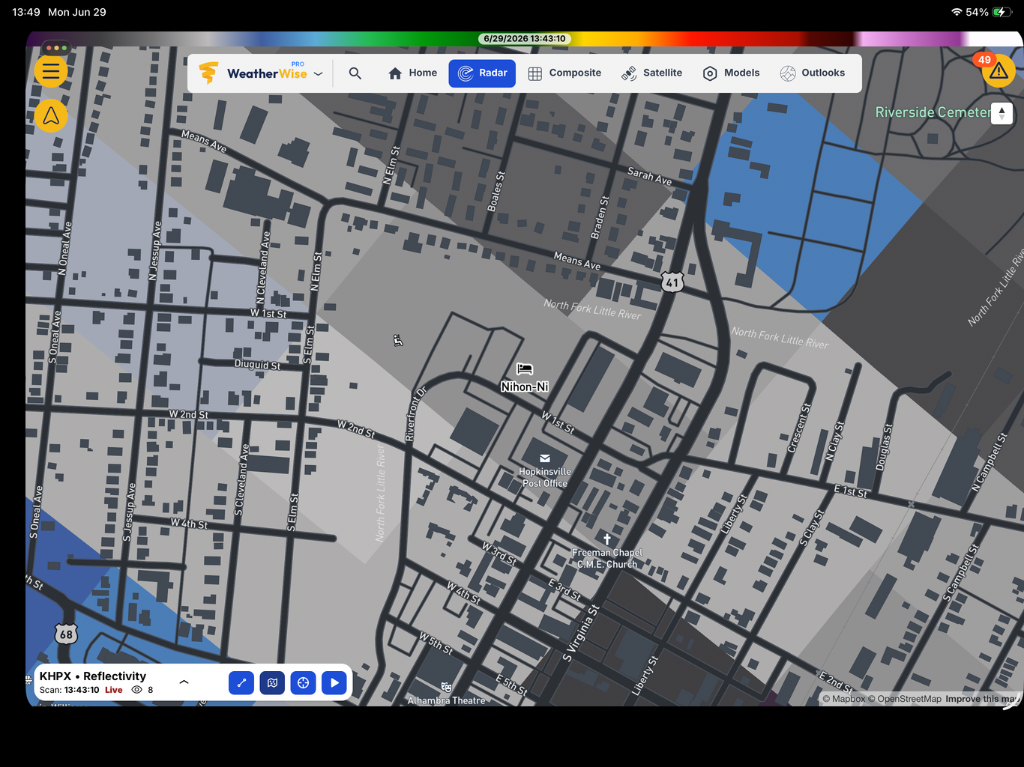The width and height of the screenshot is (1024, 767).
Task: Click the Improve this map link
Action: point(982,699)
